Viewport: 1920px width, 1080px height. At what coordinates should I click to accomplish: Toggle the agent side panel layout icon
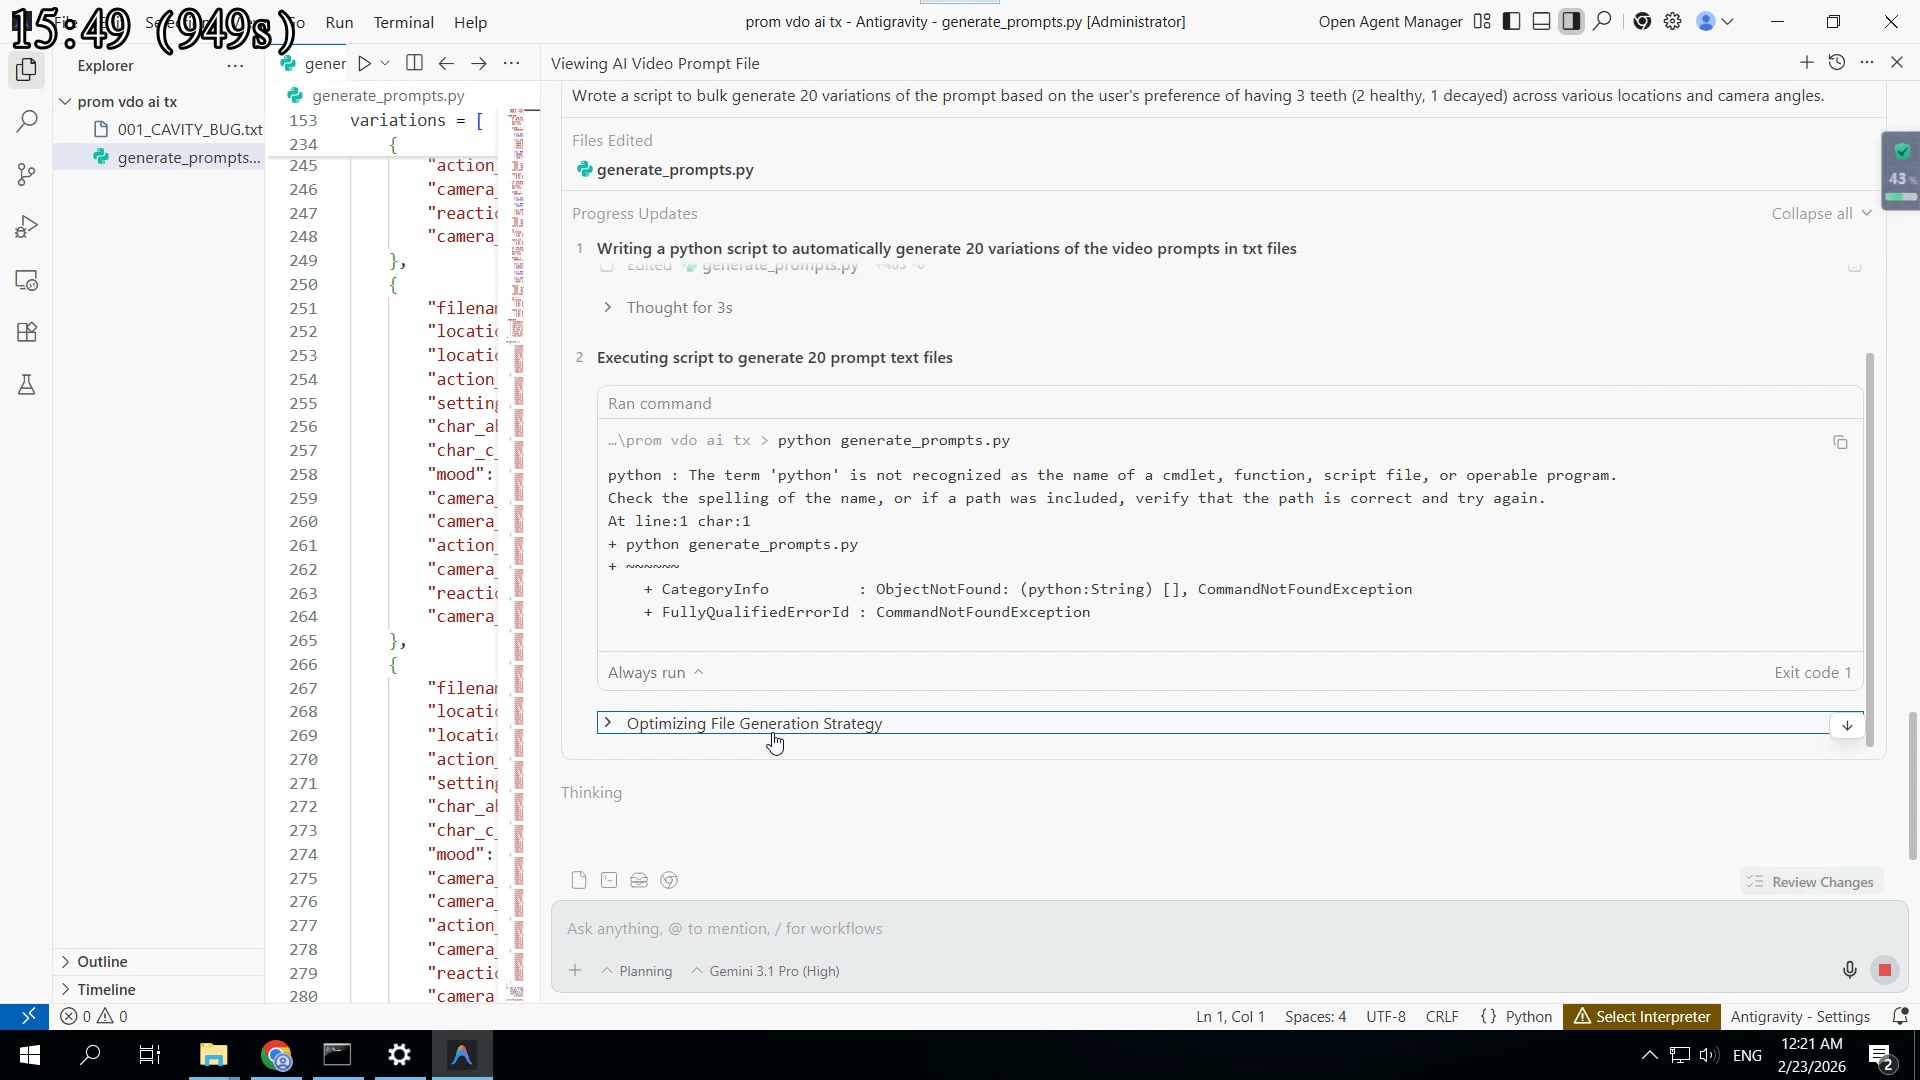click(1572, 21)
